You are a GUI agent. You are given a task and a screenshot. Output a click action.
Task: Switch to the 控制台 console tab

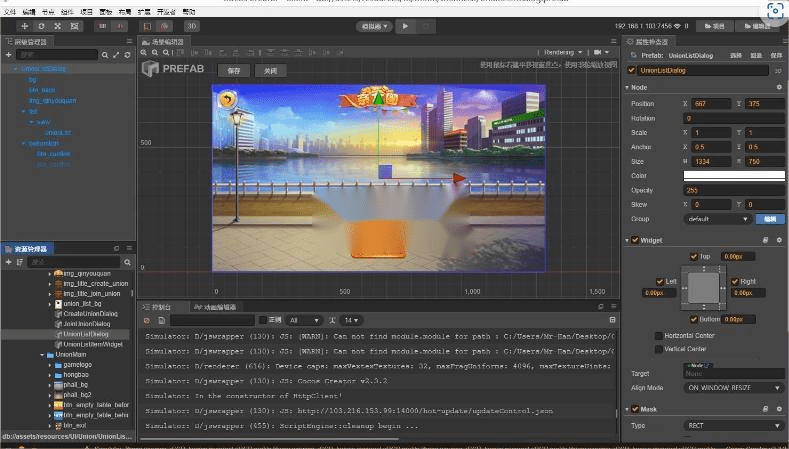158,307
